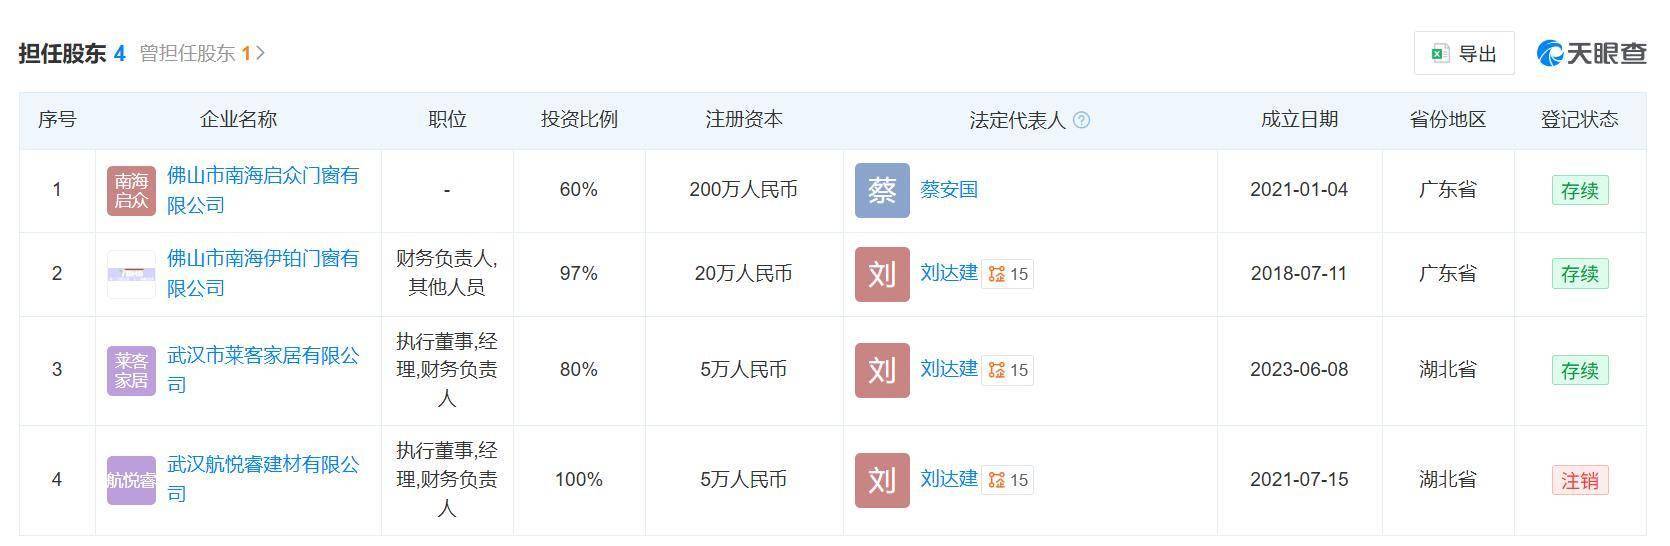This screenshot has height=546, width=1670.
Task: Open the 曾担任股东 tab
Action: pos(194,53)
